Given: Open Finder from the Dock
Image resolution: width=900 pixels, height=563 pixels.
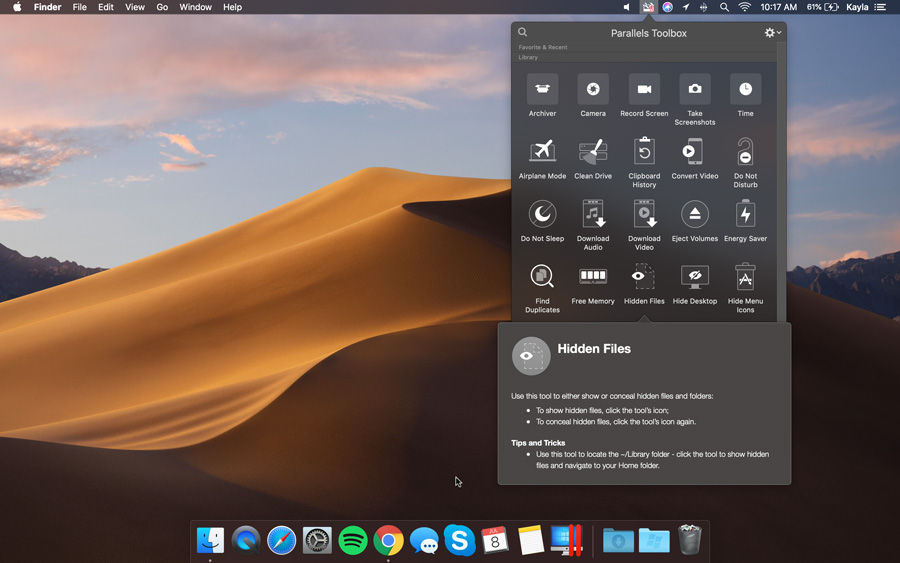Looking at the screenshot, I should [210, 540].
